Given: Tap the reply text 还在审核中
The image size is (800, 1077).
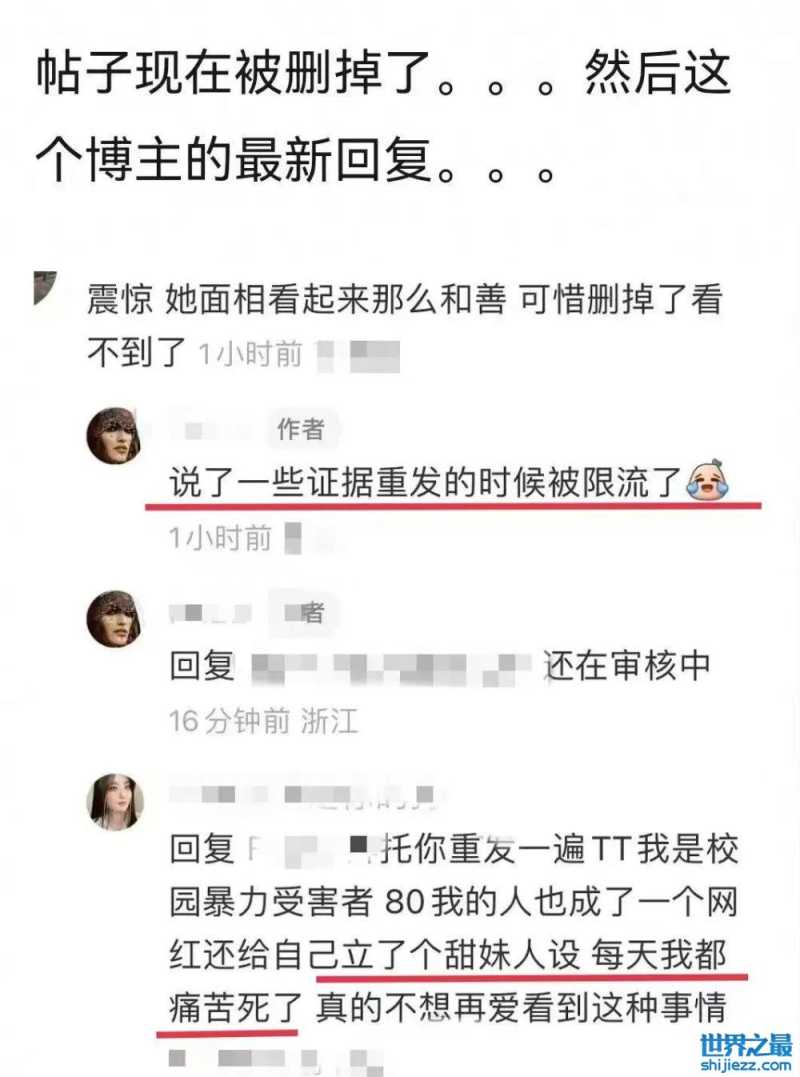Looking at the screenshot, I should [627, 666].
